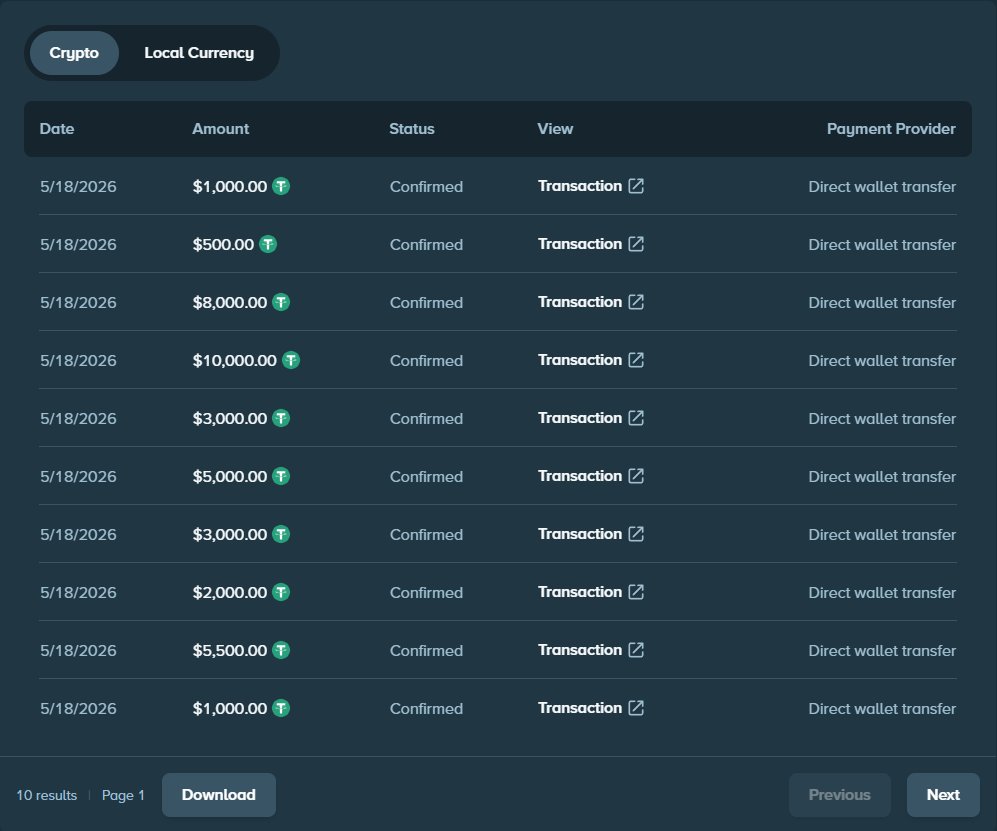Click the Status column header

412,129
